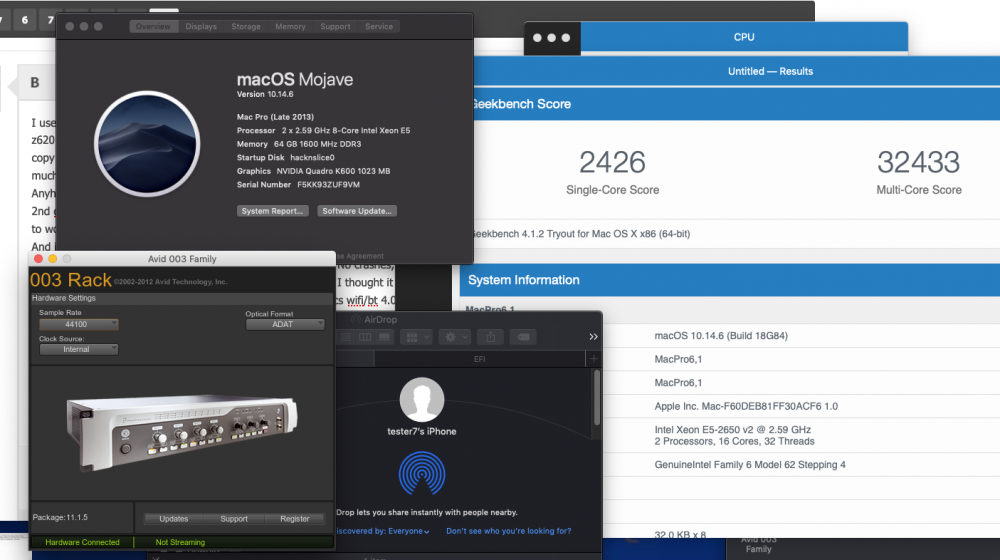Click the Multi-Core Score 32433
The height and width of the screenshot is (560, 1000).
pyautogui.click(x=918, y=162)
